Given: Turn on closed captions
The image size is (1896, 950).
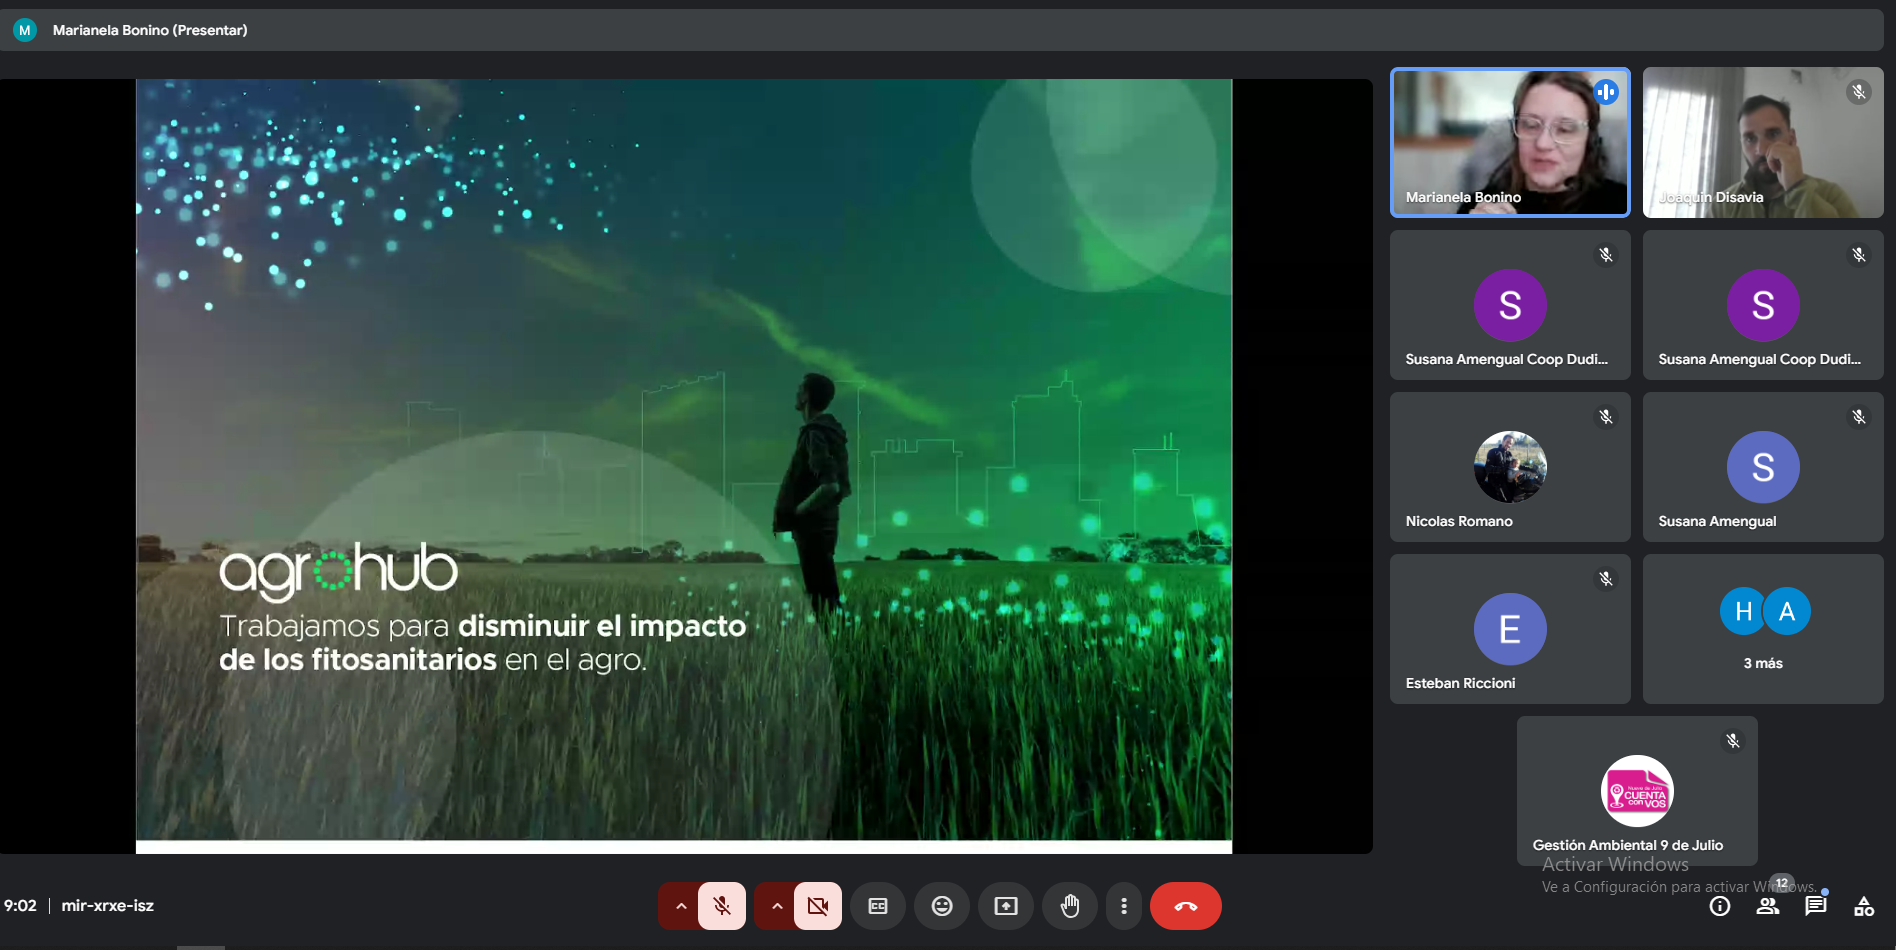Looking at the screenshot, I should pos(878,906).
